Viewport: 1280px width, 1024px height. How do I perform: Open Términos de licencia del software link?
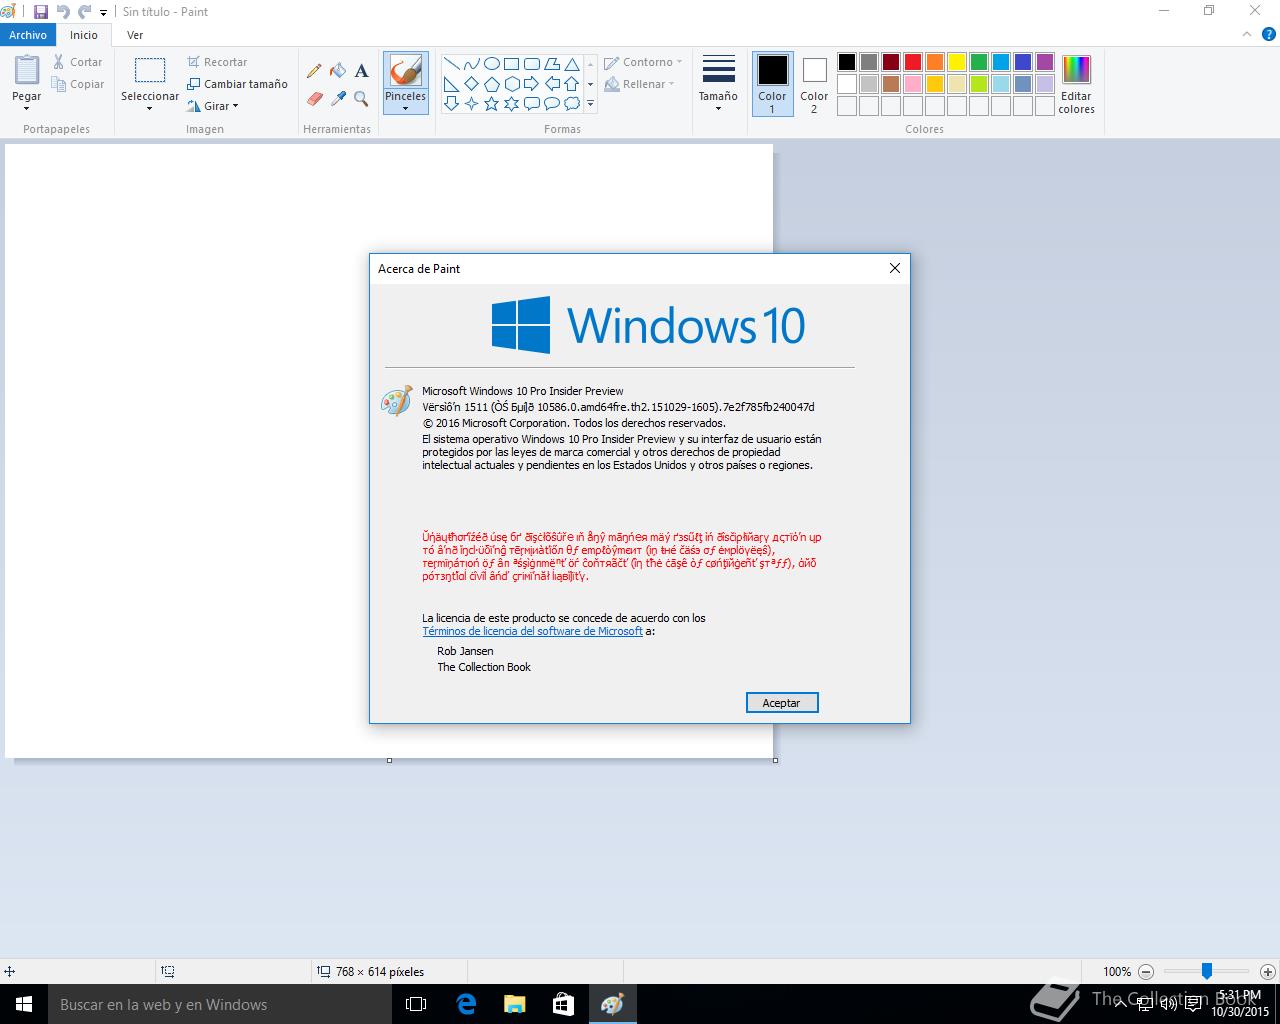(x=532, y=631)
